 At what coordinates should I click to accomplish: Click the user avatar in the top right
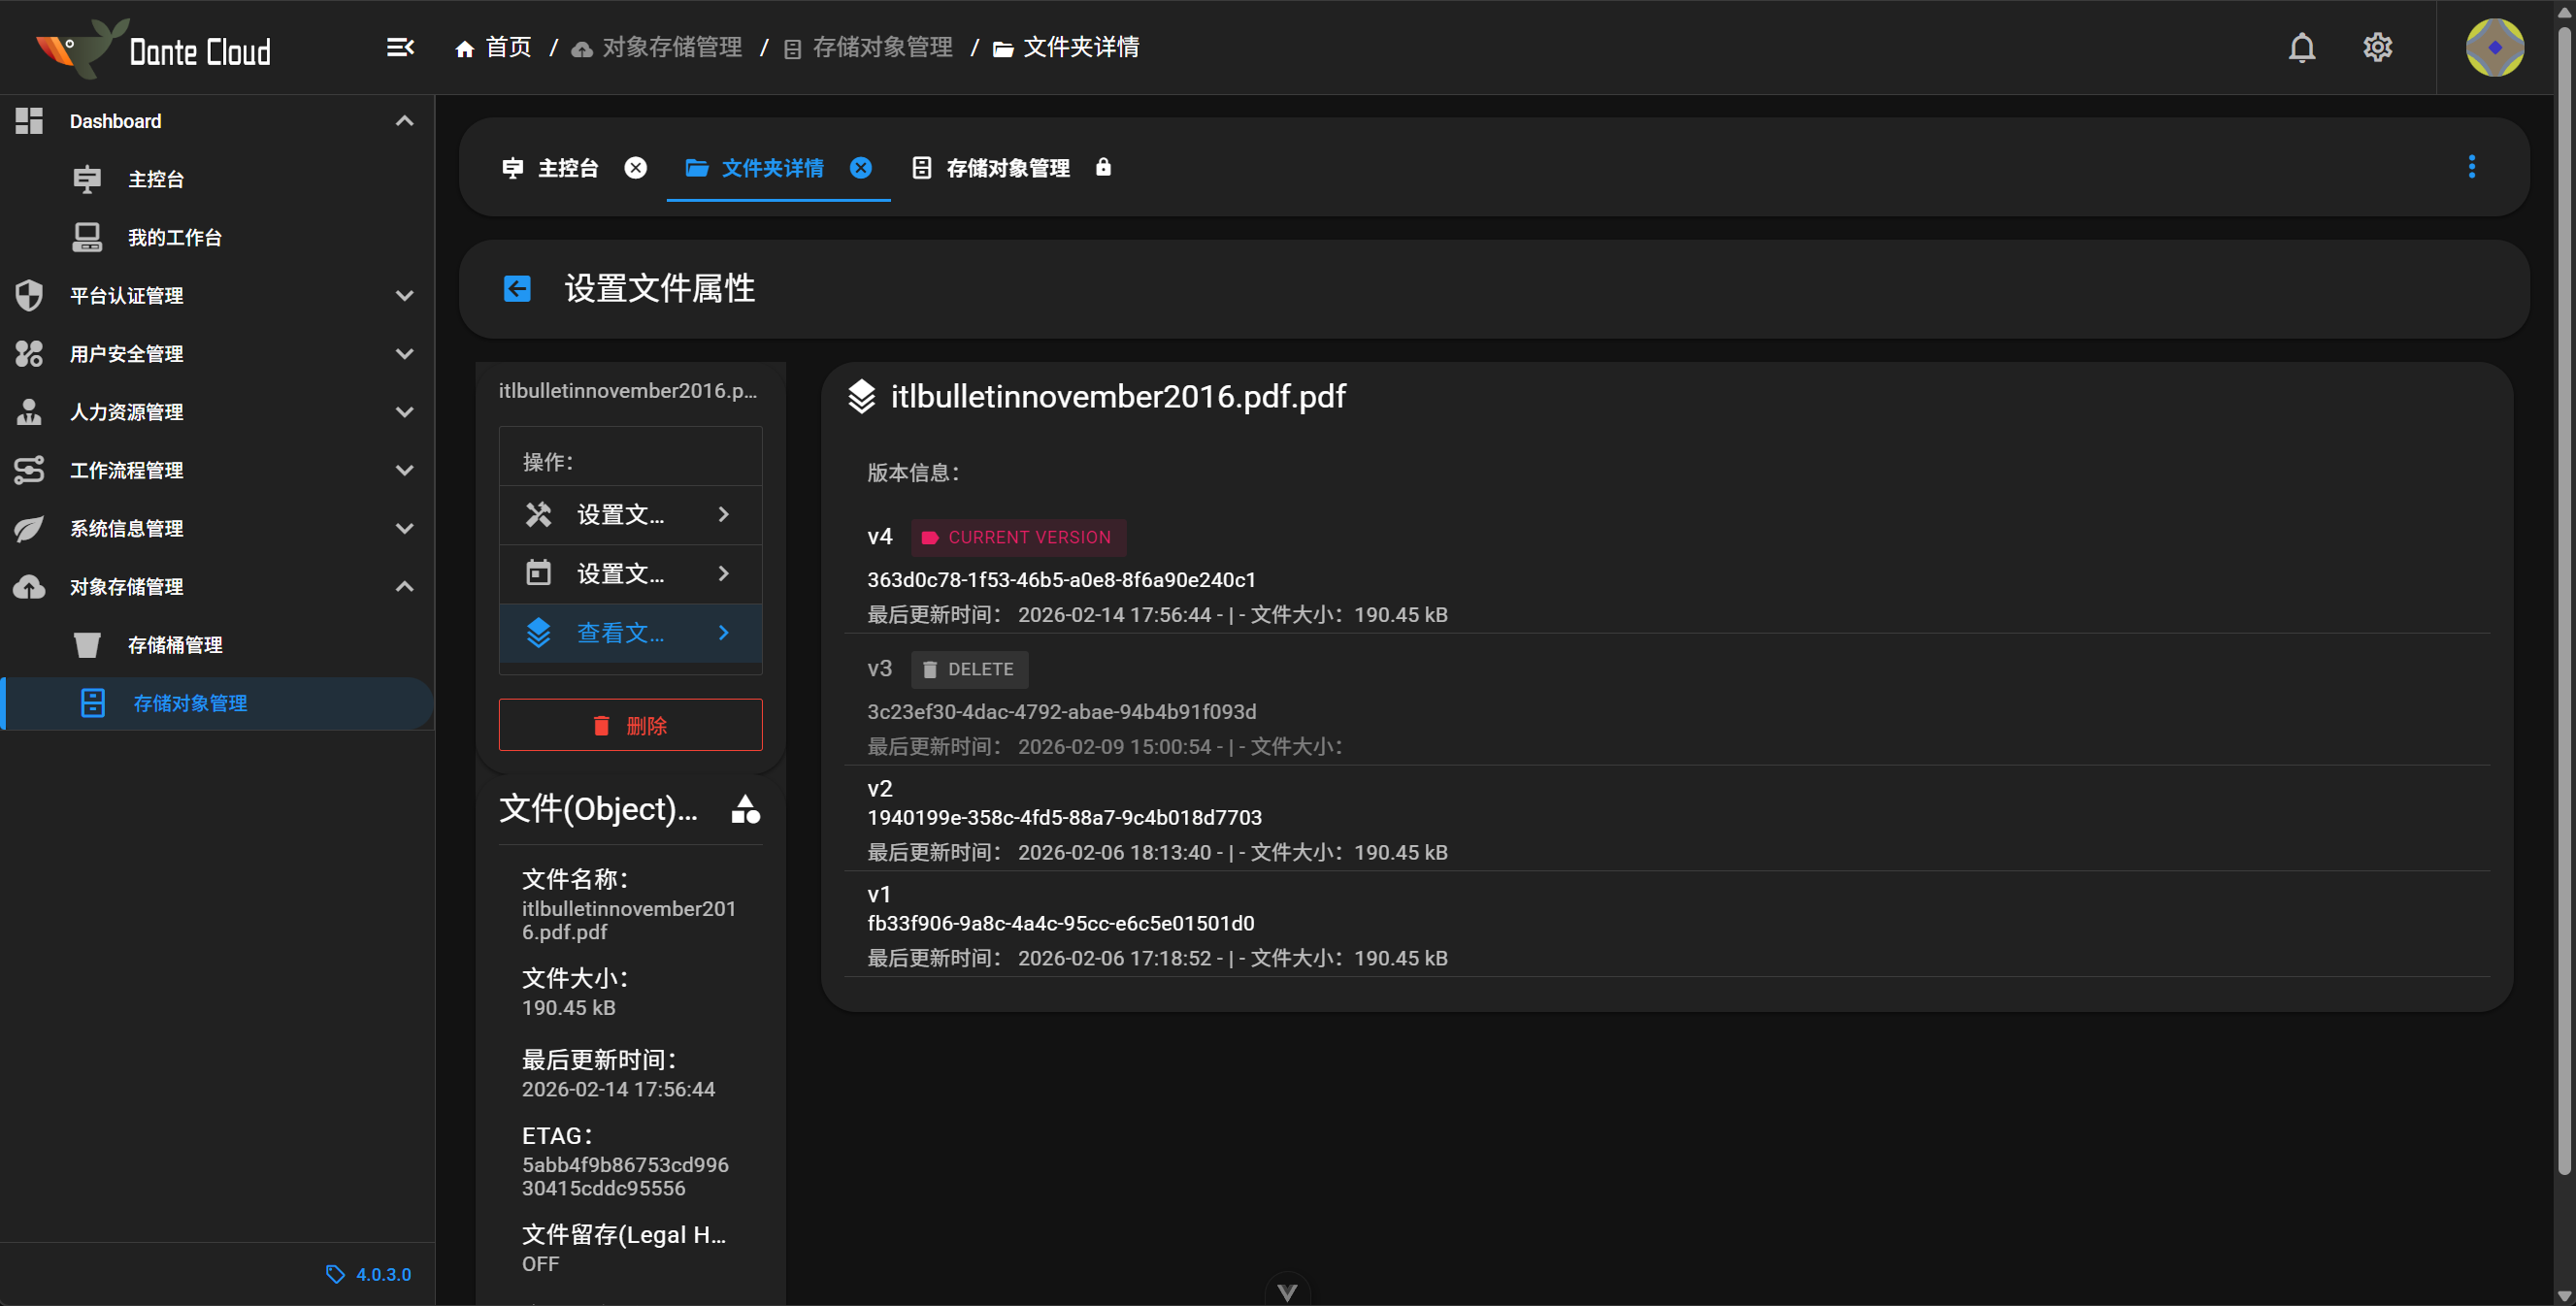point(2494,47)
